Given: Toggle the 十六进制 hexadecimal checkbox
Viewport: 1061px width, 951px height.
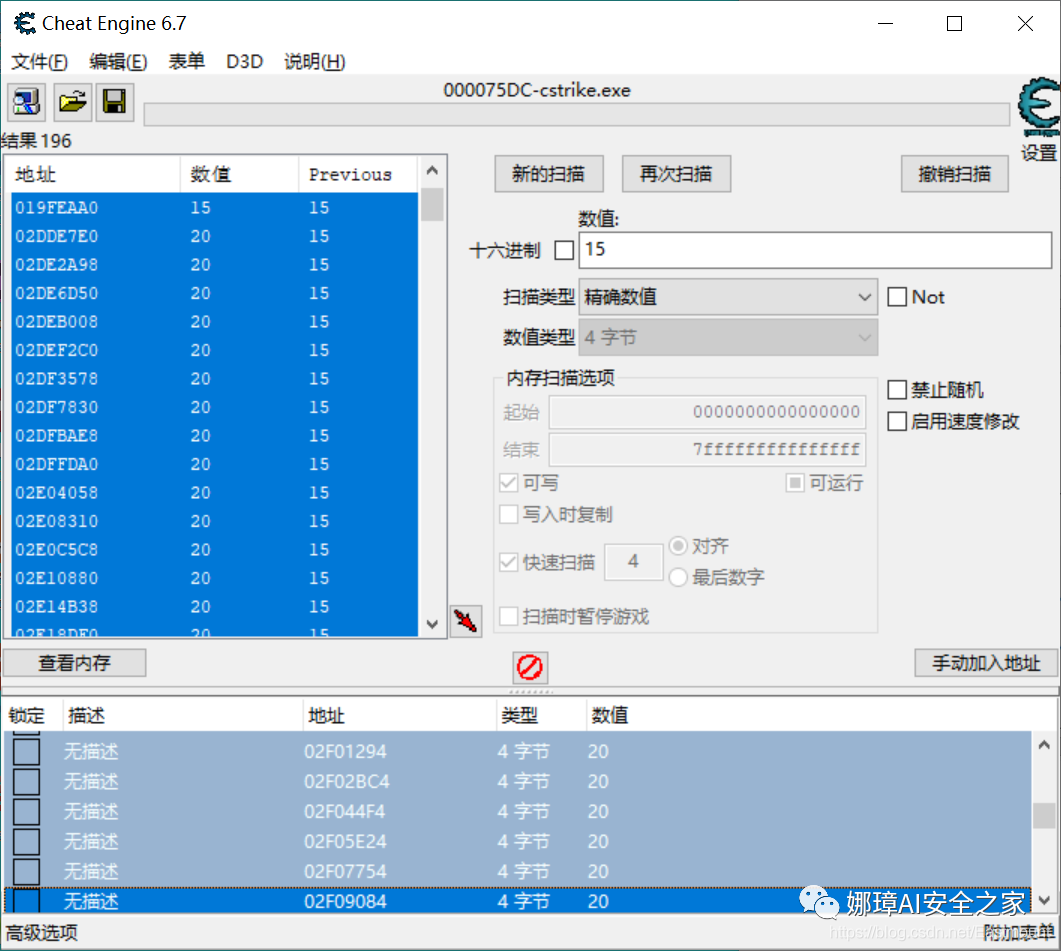Looking at the screenshot, I should (564, 250).
